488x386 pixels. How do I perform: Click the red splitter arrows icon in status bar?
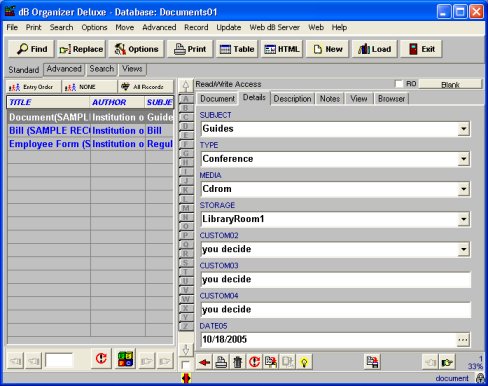(x=186, y=378)
